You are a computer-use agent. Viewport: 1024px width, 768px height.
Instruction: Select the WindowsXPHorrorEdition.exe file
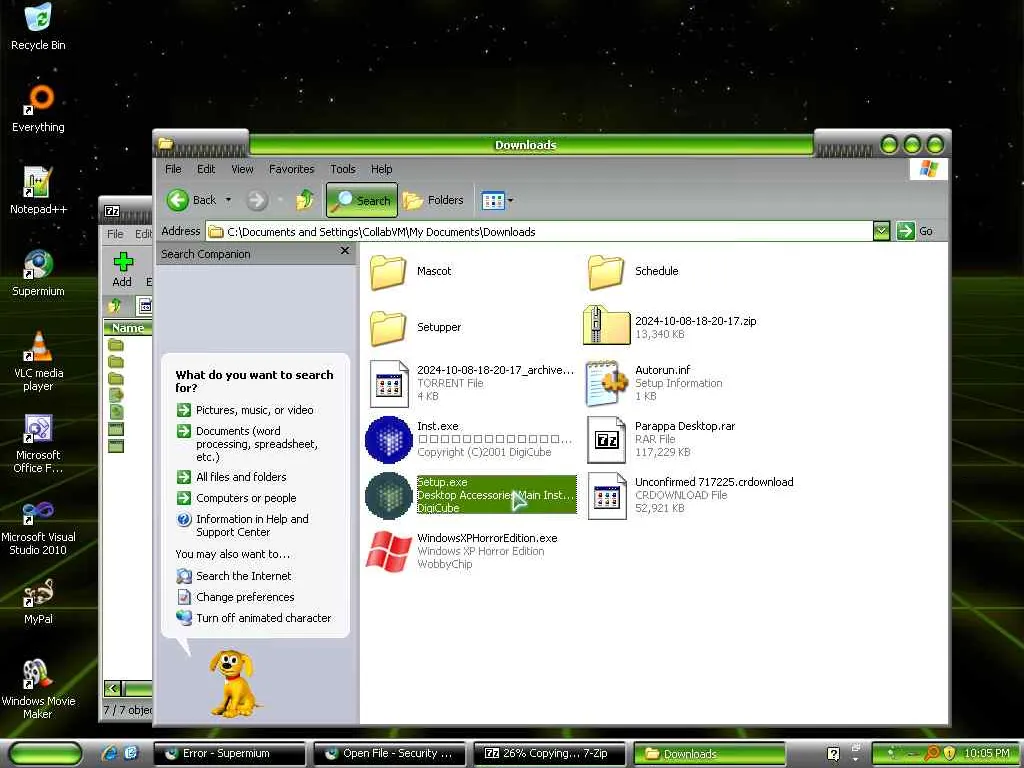click(462, 551)
